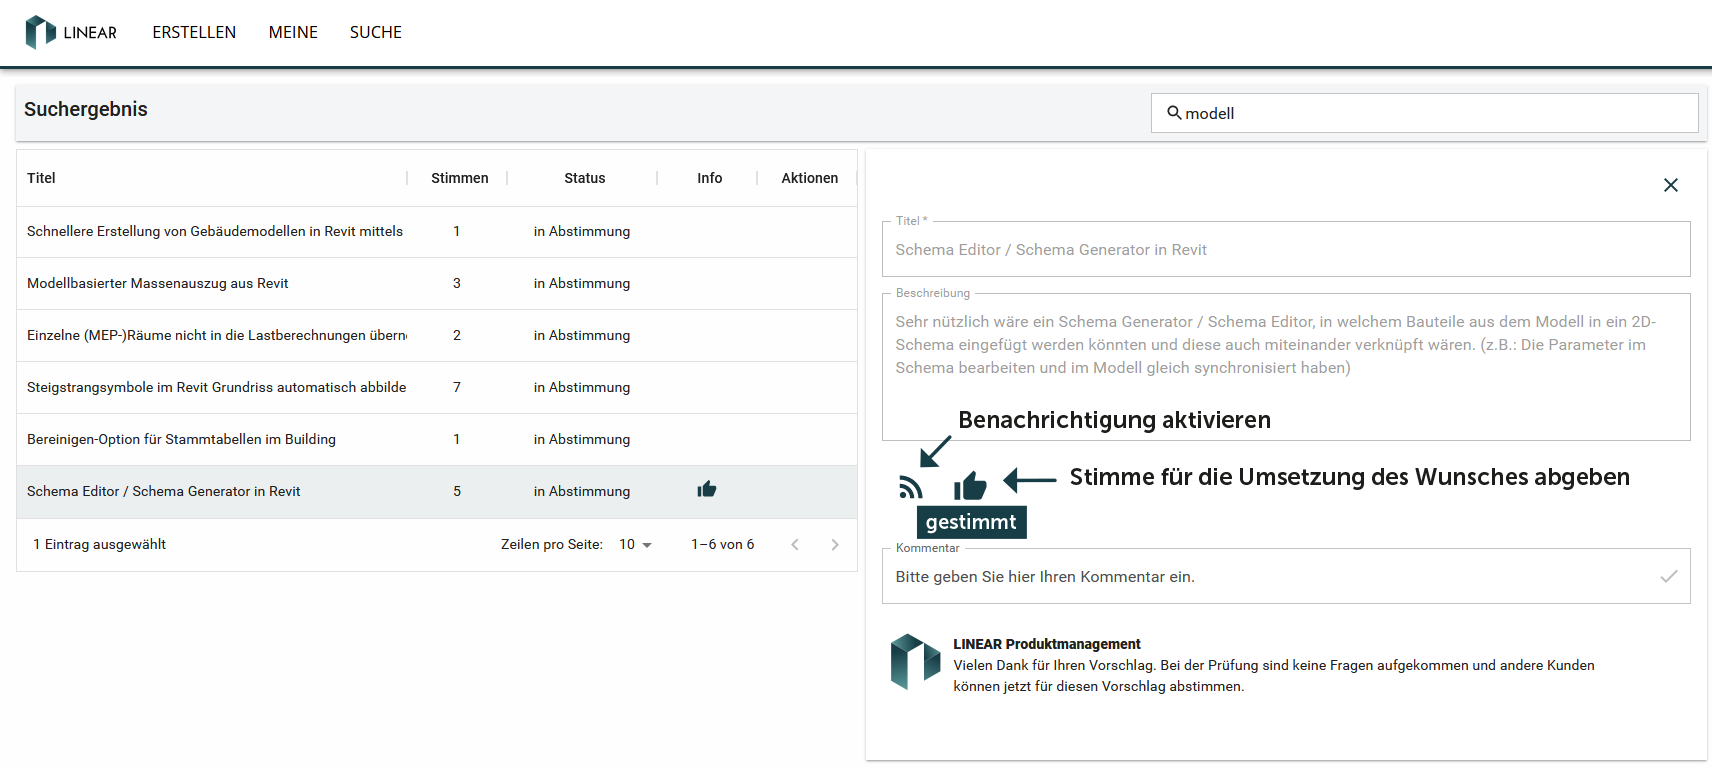Open the ERSTELLEN menu
This screenshot has width=1712, height=768.
(x=194, y=32)
